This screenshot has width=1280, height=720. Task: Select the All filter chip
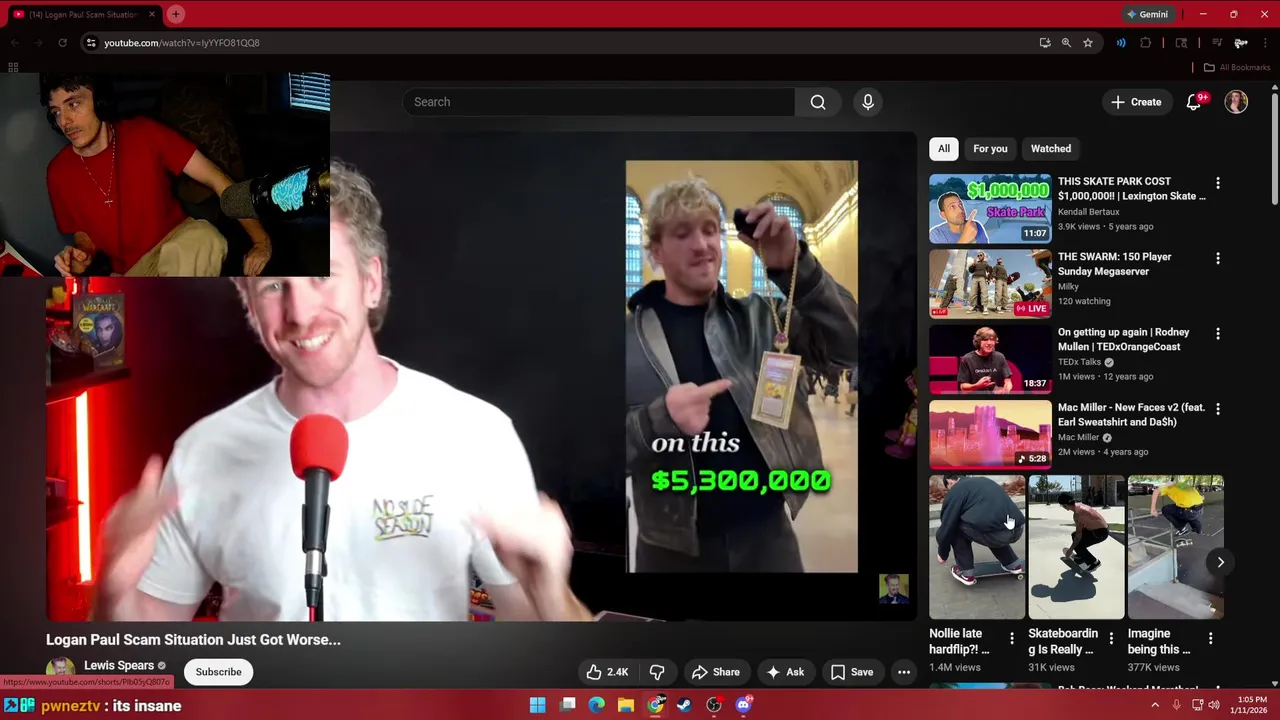pyautogui.click(x=943, y=149)
